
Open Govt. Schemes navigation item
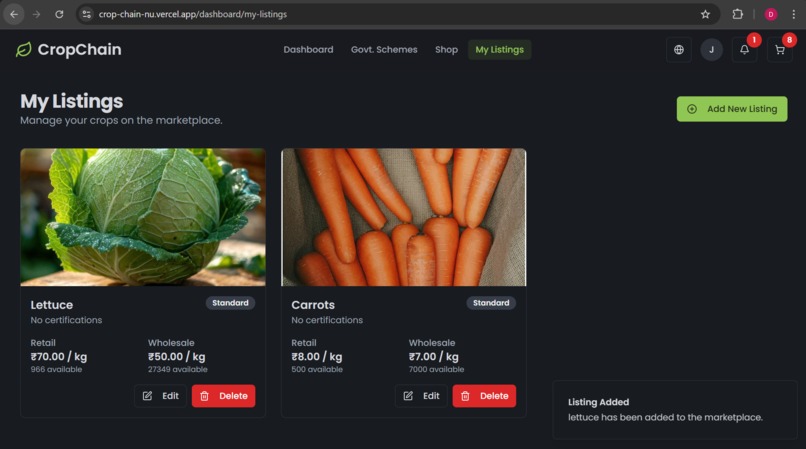coord(384,50)
